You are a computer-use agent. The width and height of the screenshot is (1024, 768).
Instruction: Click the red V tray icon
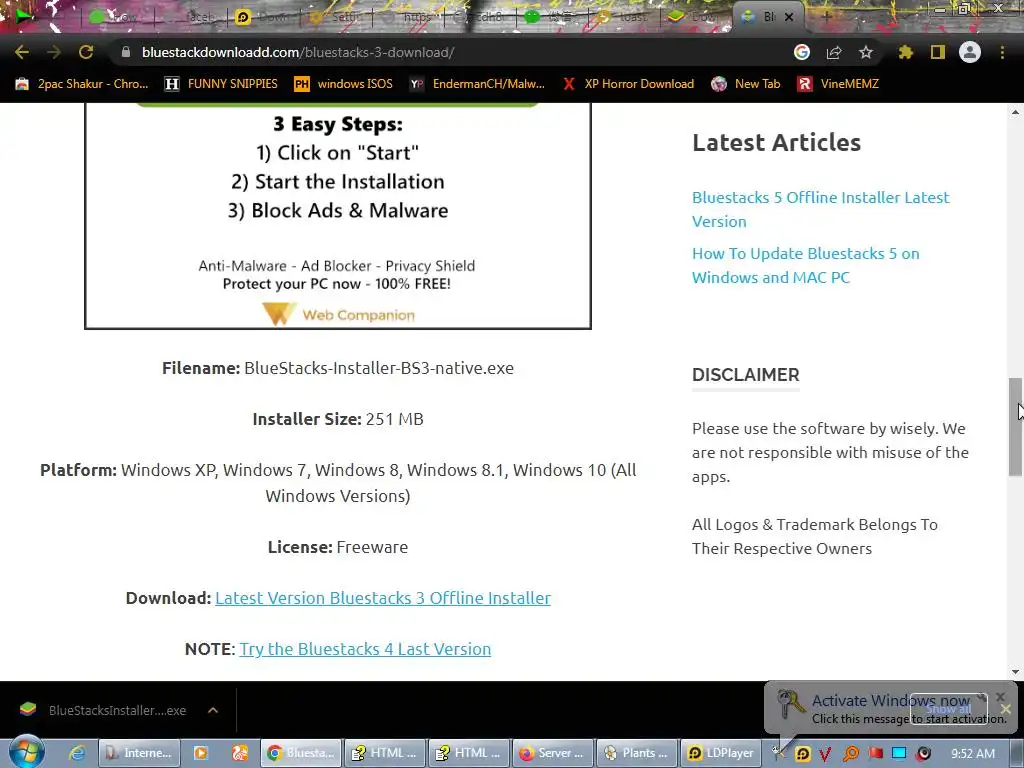coord(825,754)
